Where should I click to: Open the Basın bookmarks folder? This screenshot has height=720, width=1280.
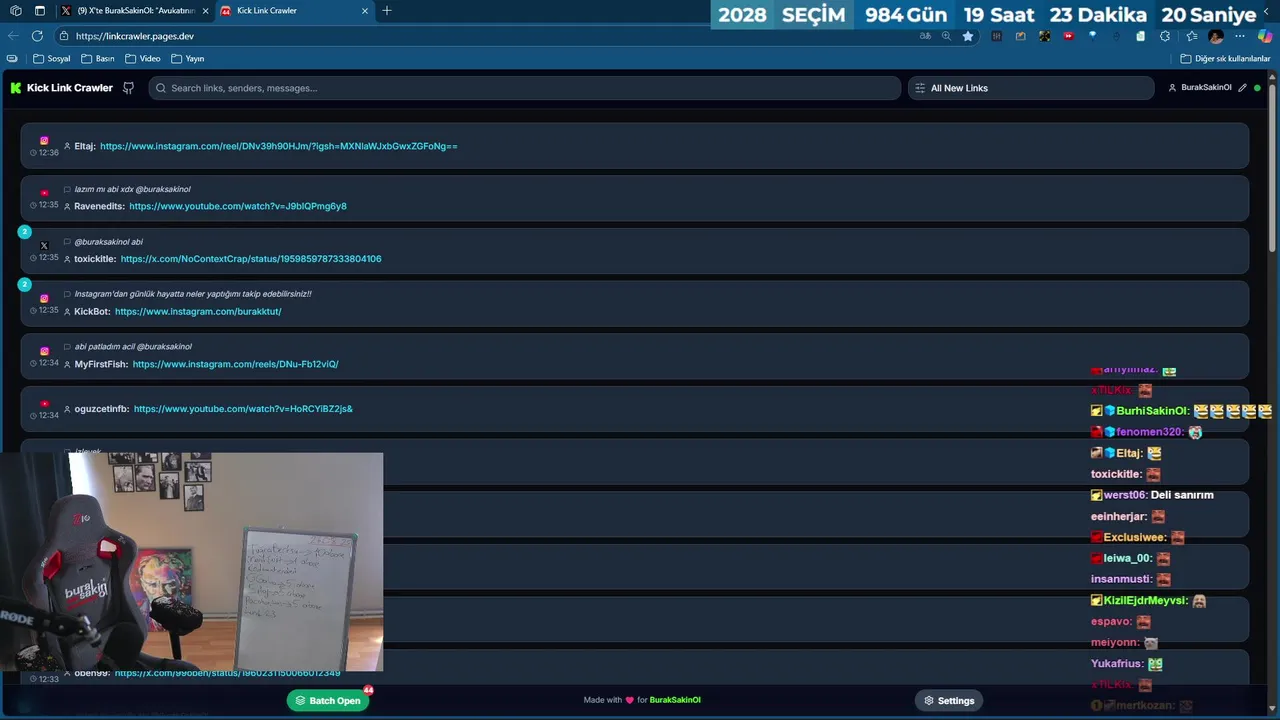tap(97, 59)
